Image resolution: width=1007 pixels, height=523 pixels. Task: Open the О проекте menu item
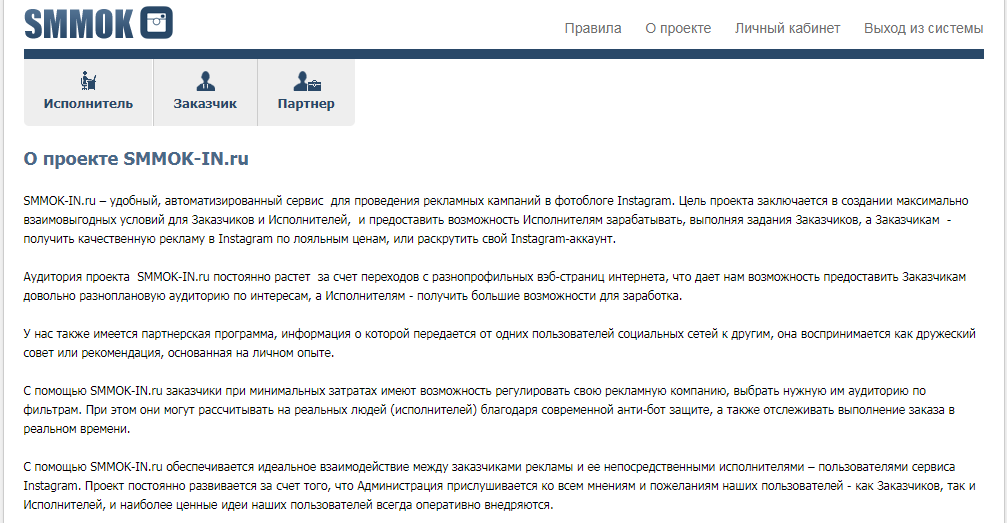(x=678, y=28)
